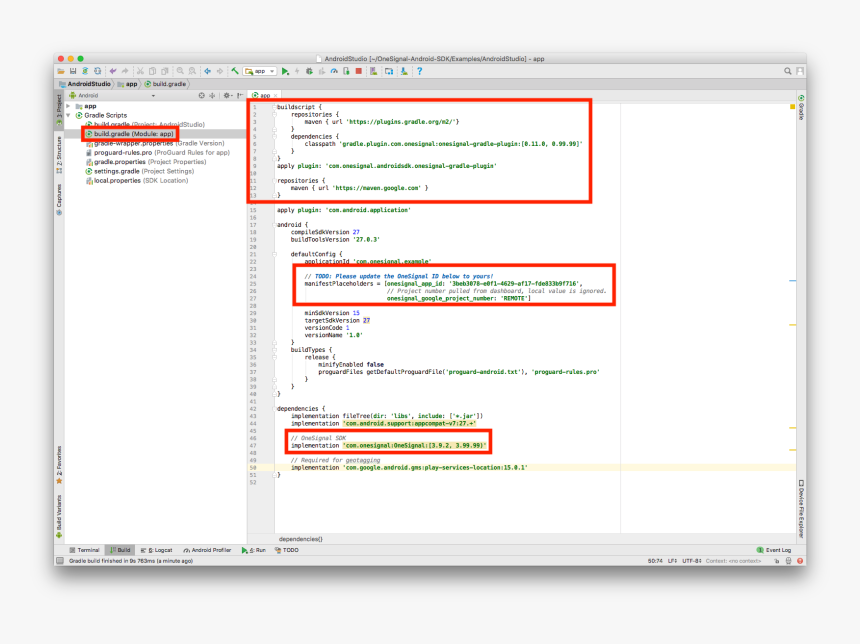Open the Logcat tool tab
The width and height of the screenshot is (860, 644).
tap(157, 550)
